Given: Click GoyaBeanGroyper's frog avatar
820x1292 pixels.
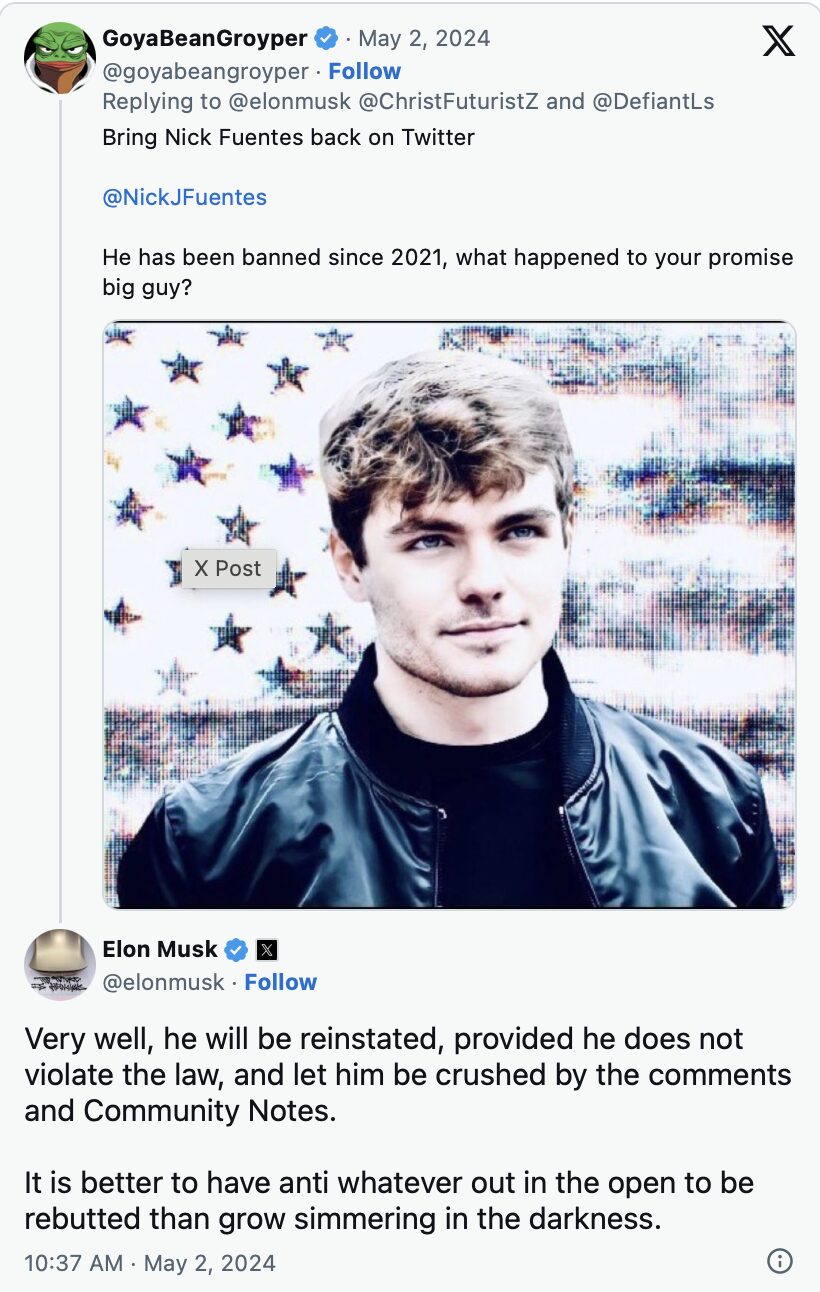Looking at the screenshot, I should click(59, 58).
